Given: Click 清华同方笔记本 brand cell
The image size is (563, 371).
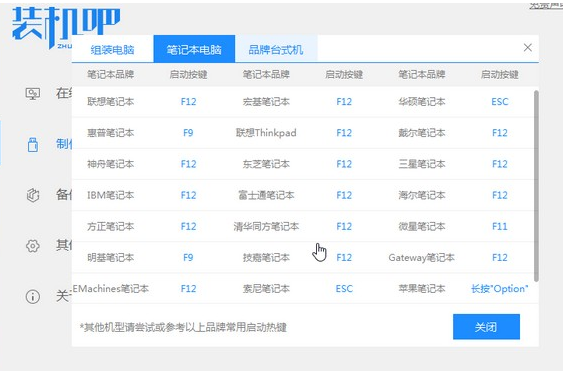Looking at the screenshot, I should point(266,227).
